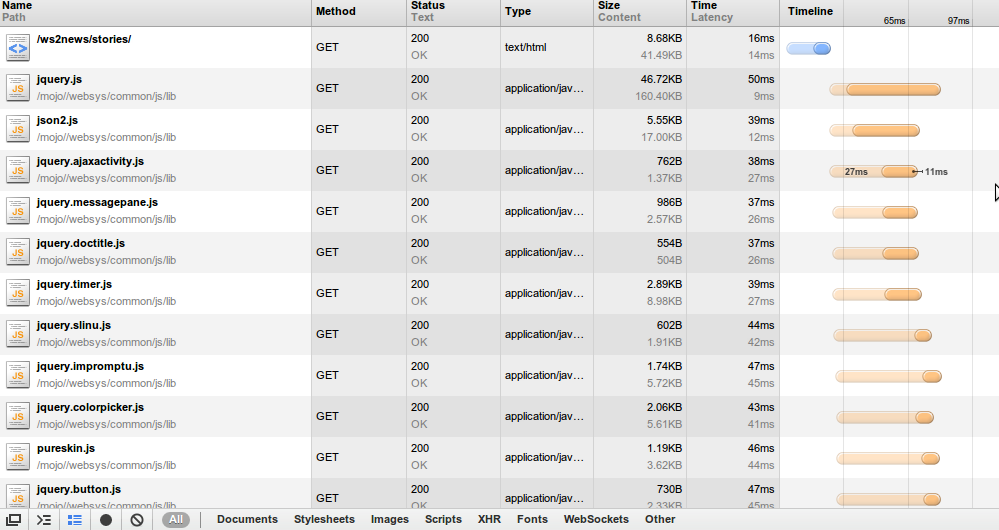Show only XHR requests

pos(489,520)
